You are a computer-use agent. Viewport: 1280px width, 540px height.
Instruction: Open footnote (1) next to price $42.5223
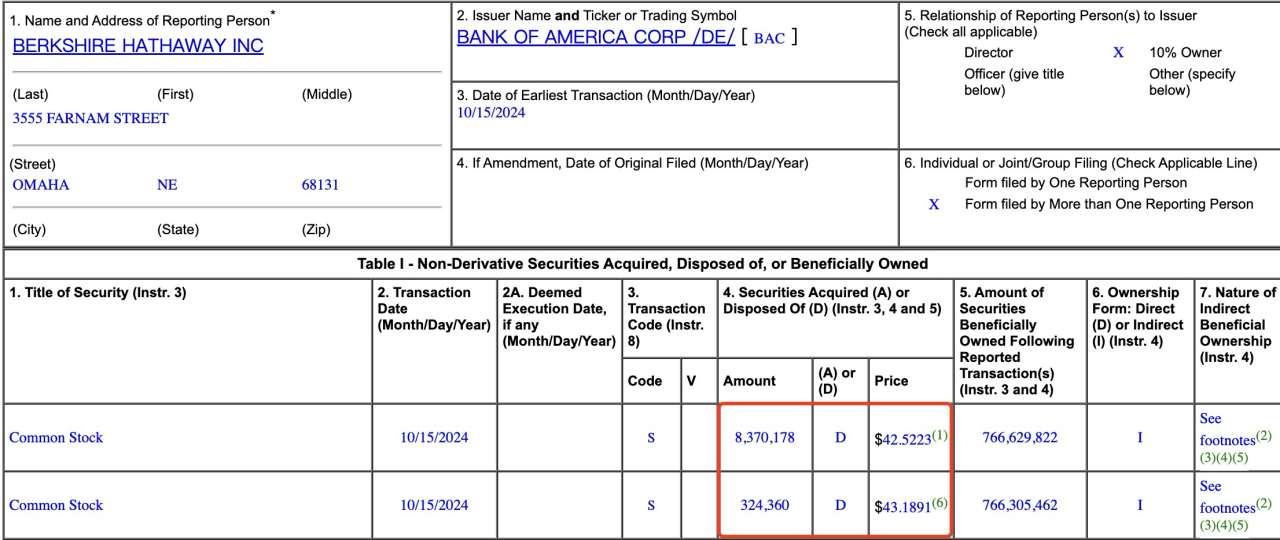click(940, 435)
